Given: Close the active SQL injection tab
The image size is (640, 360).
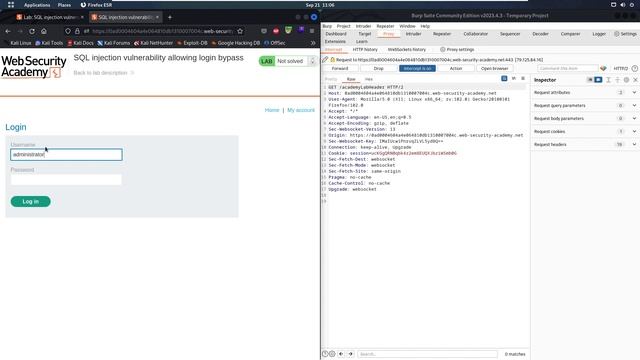Looking at the screenshot, I should pos(157,17).
